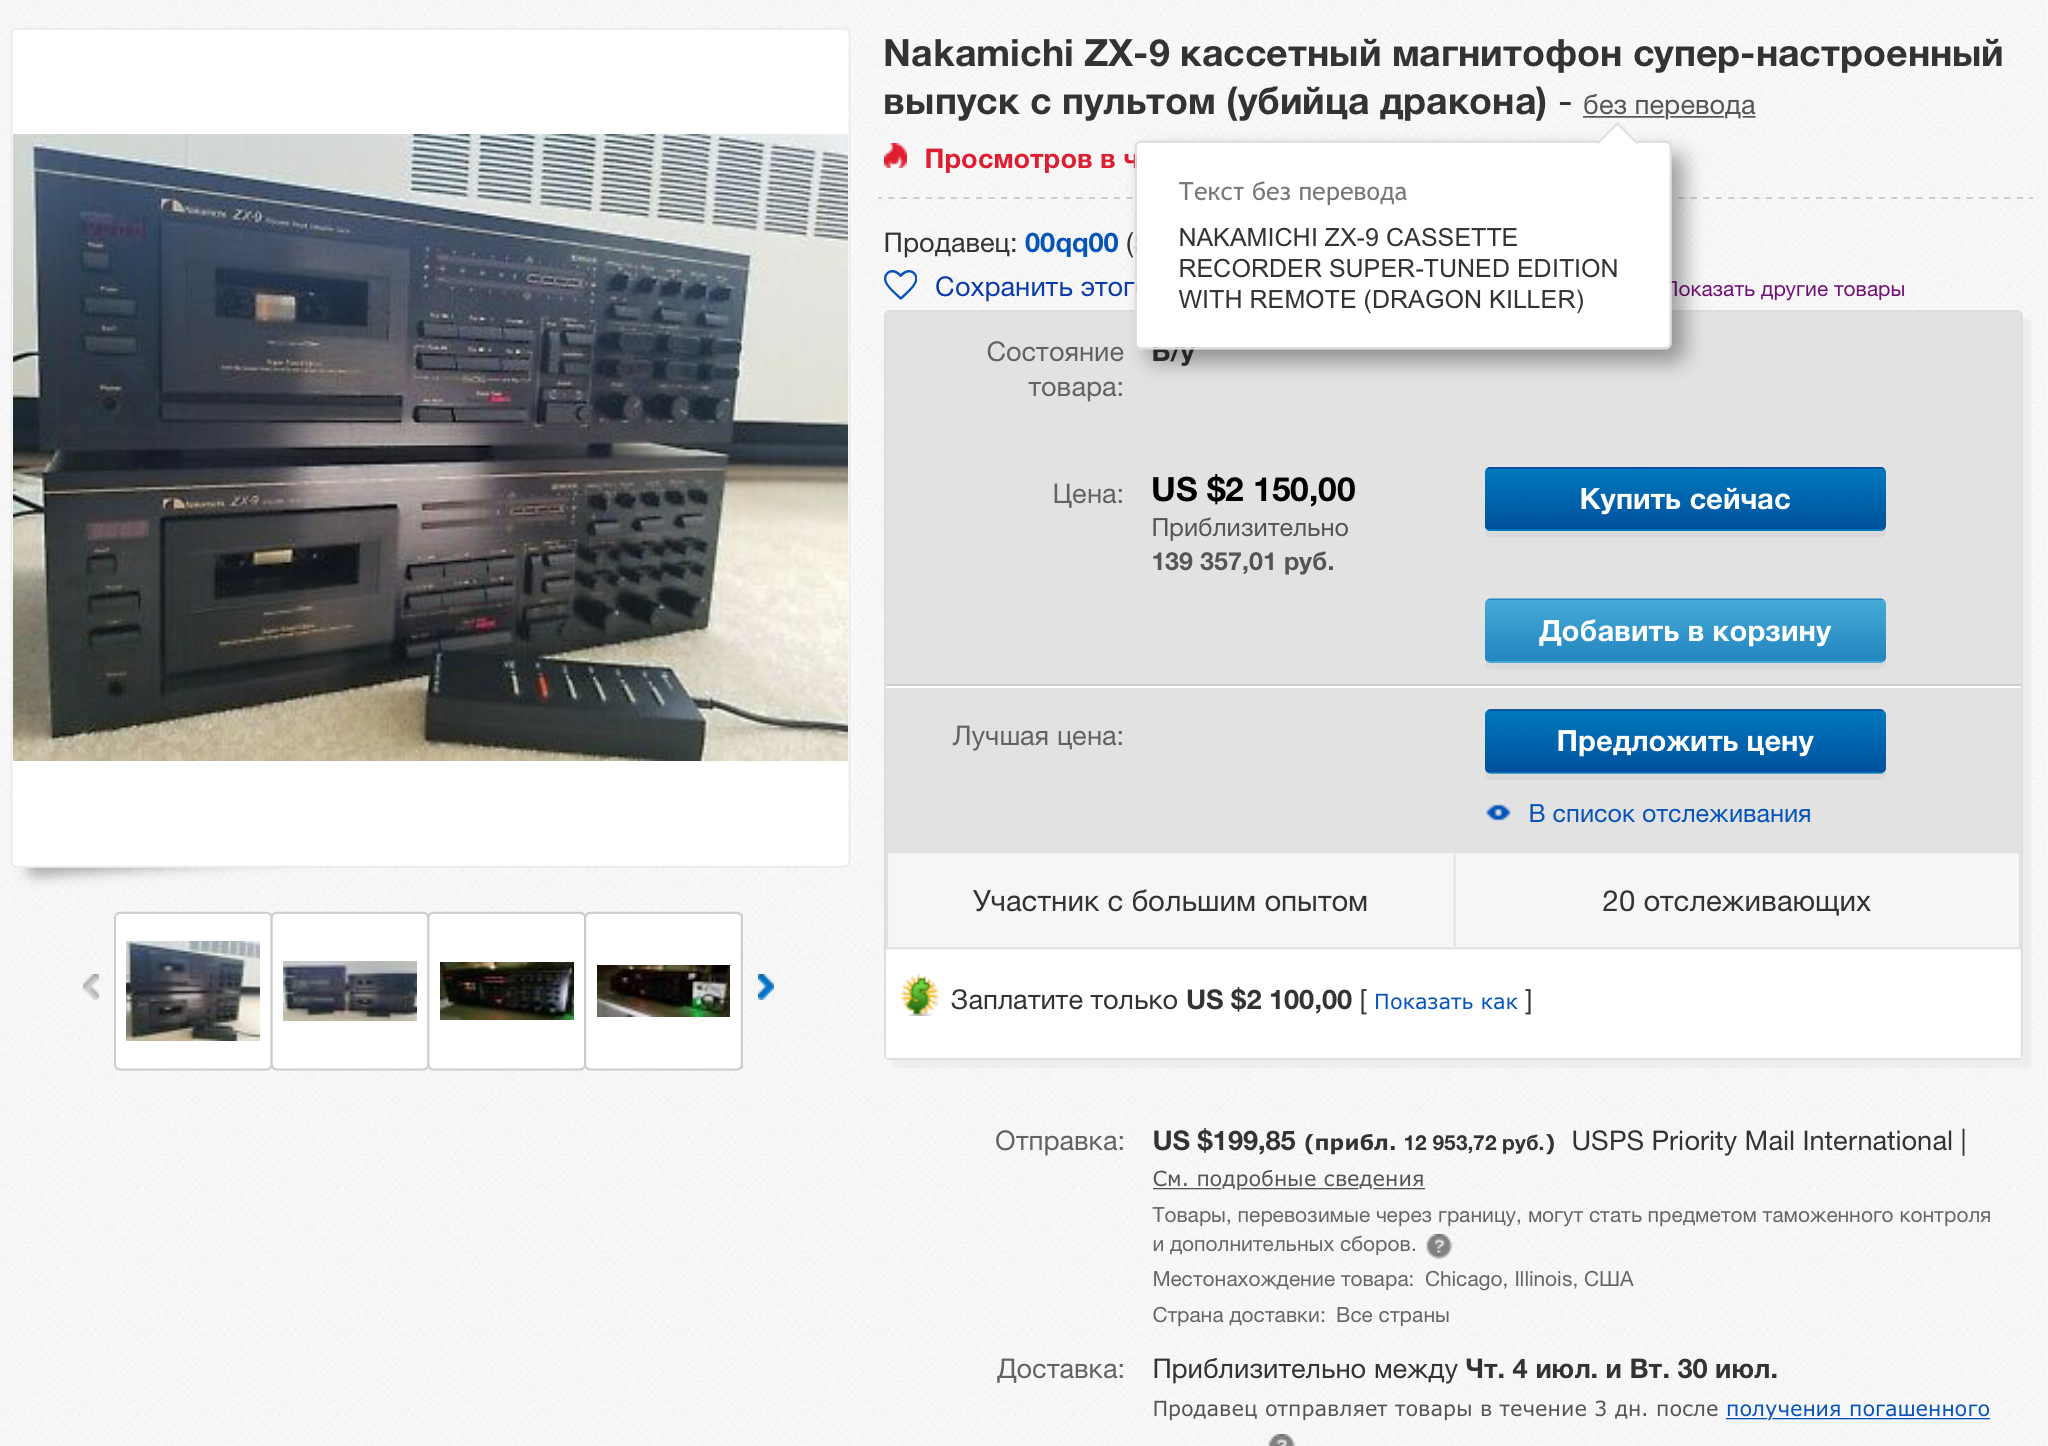Open См. подробные сведения shipping details

click(1288, 1179)
